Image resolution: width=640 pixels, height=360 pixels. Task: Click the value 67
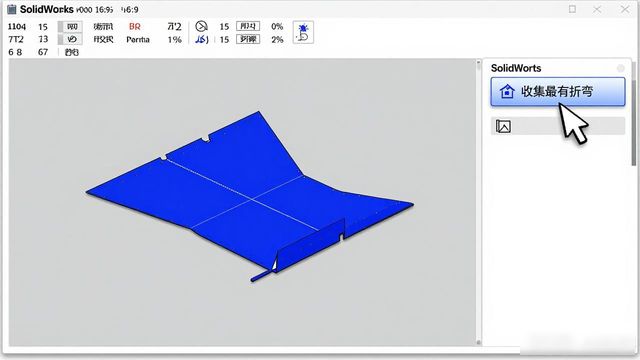click(x=43, y=52)
